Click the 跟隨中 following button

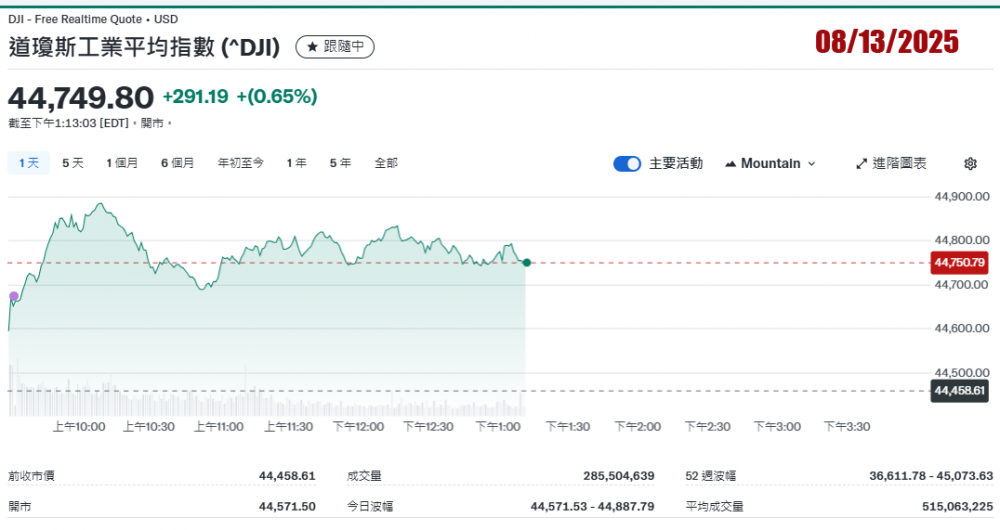[336, 47]
